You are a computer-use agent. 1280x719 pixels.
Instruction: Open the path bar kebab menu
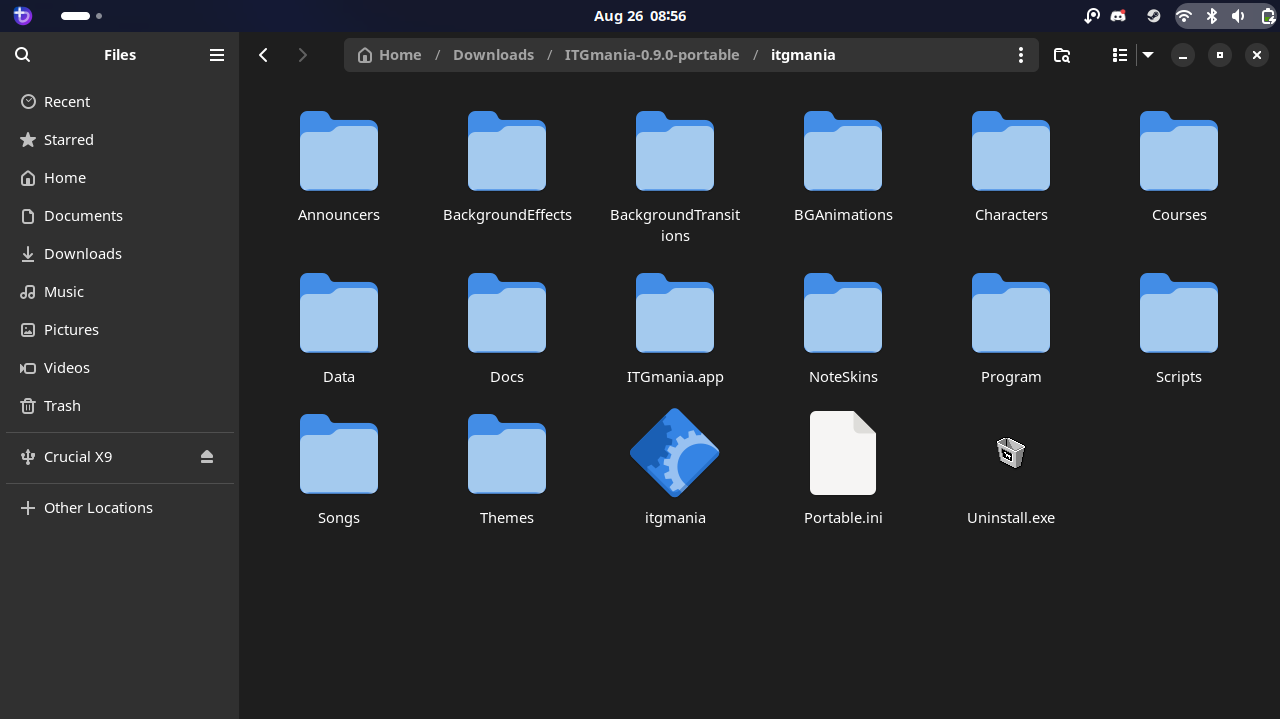pos(1020,55)
